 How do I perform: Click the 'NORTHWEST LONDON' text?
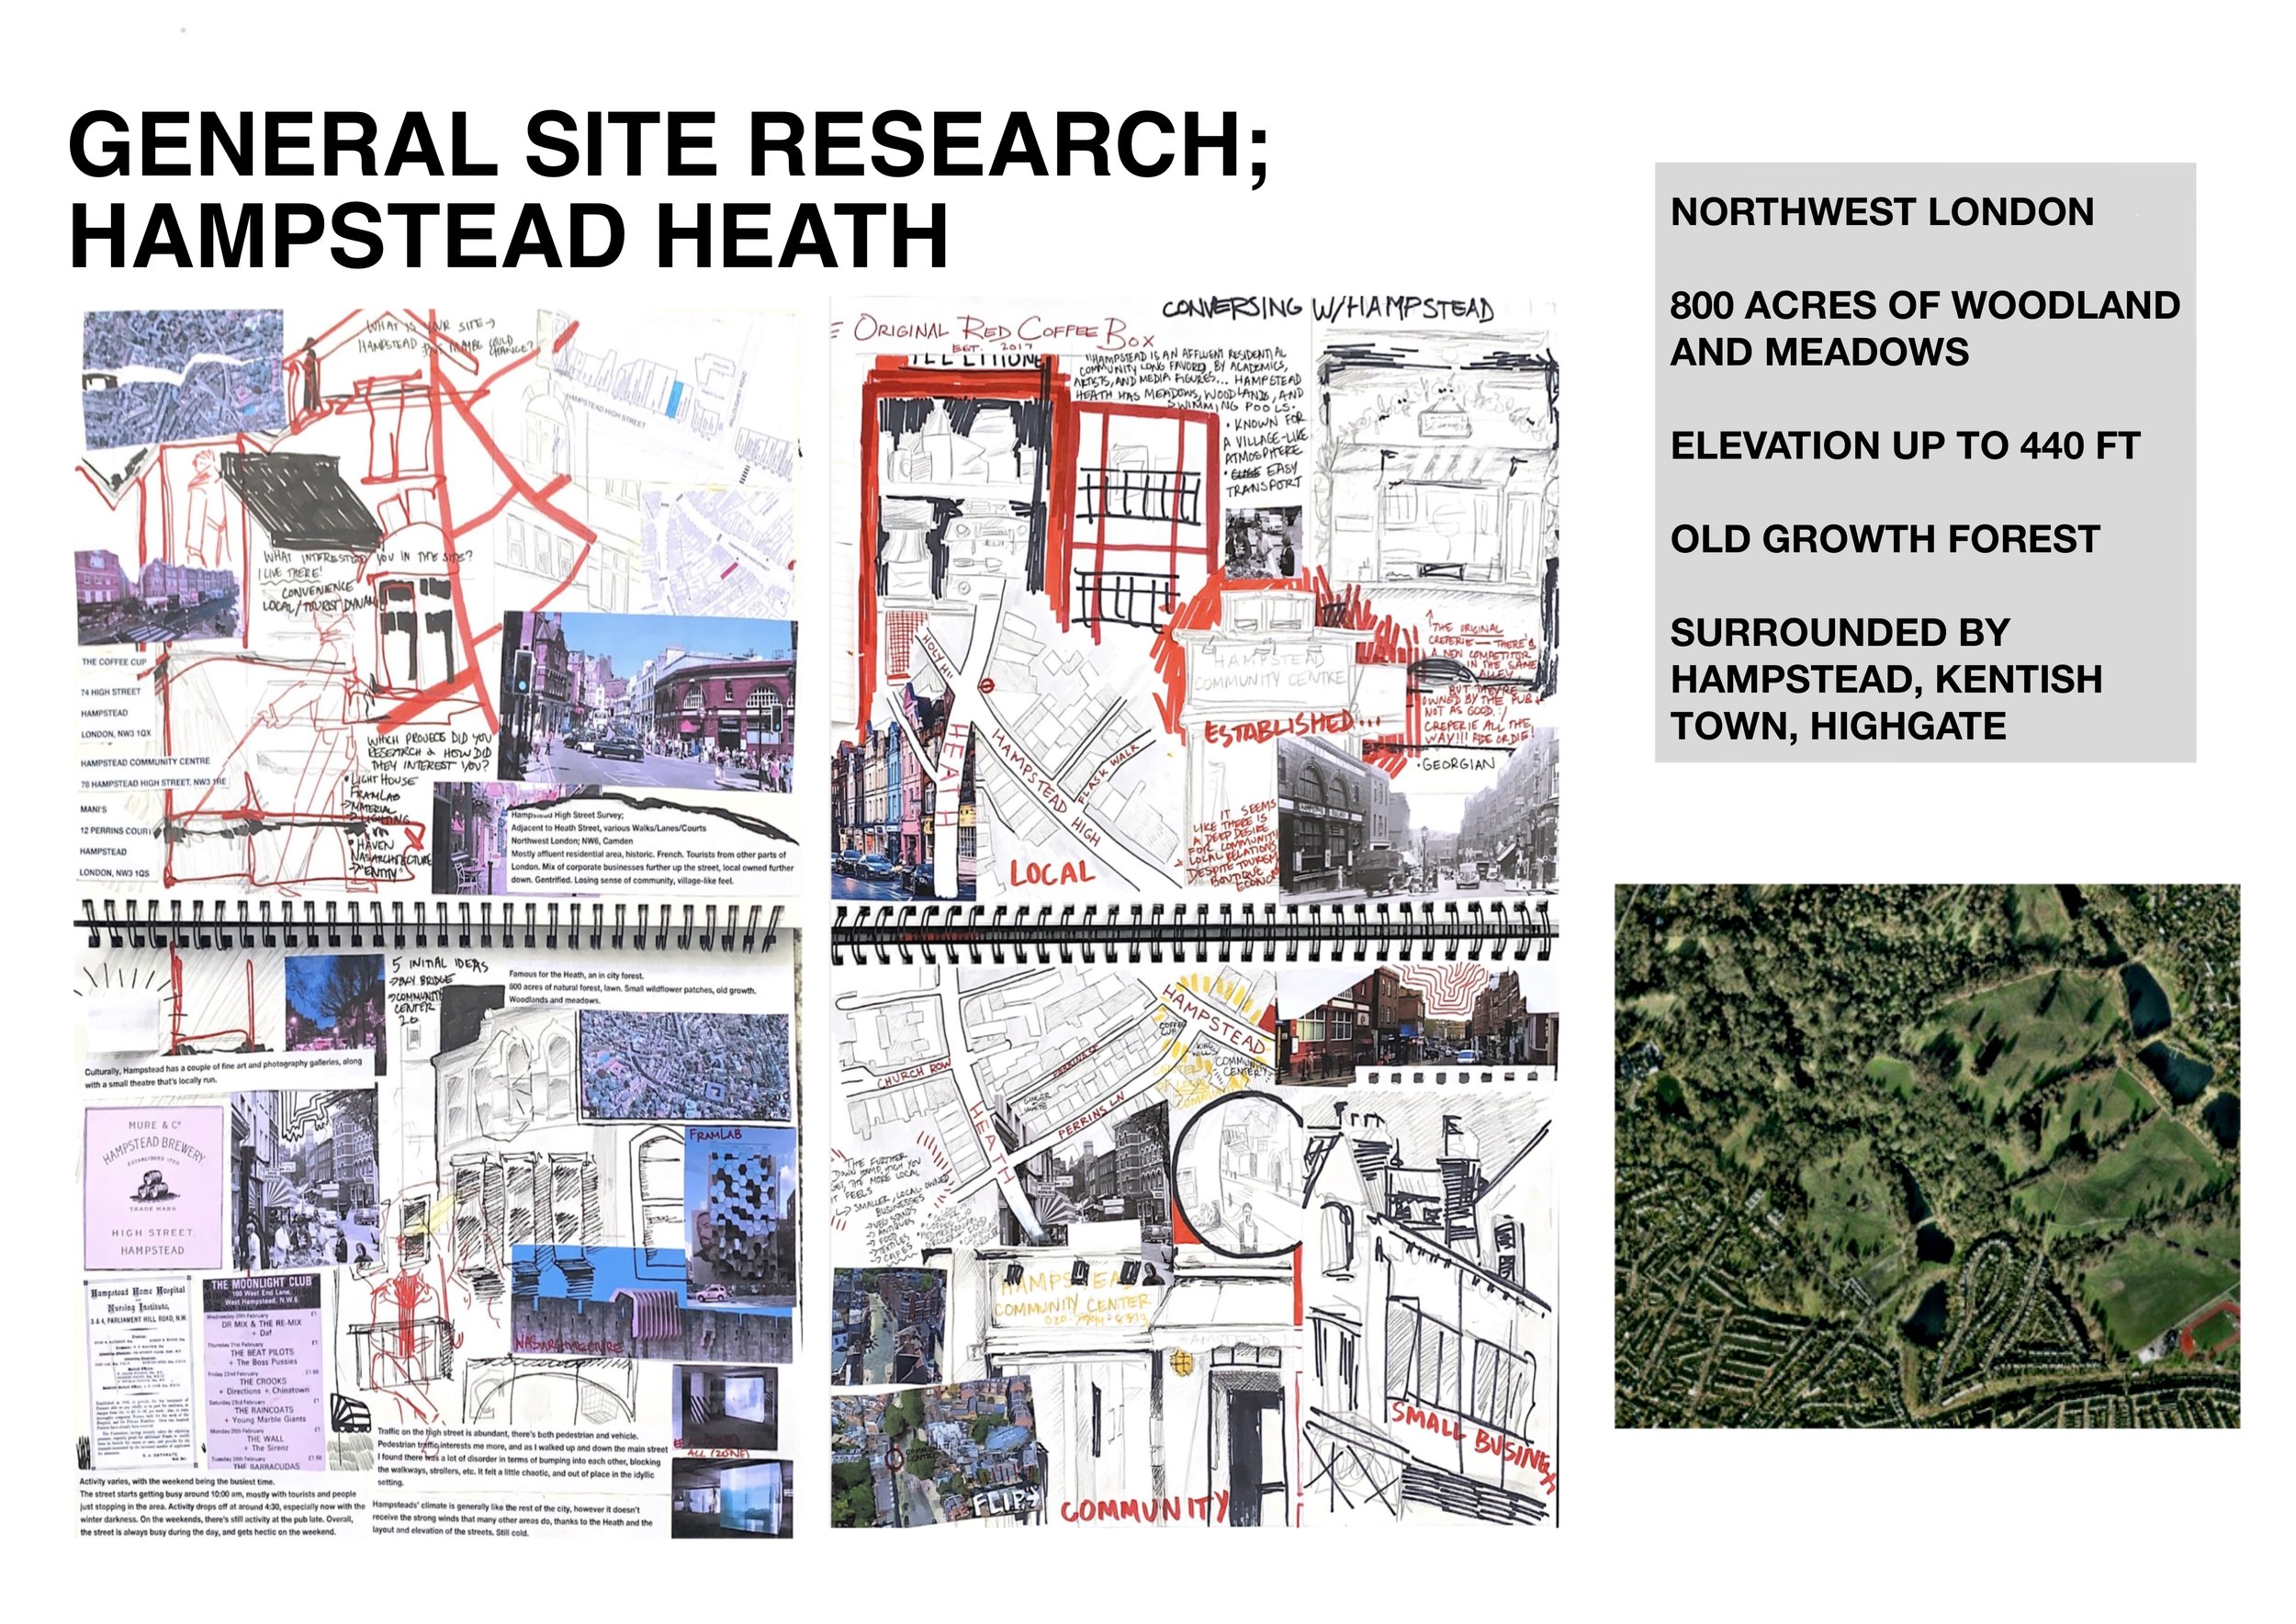[x=1882, y=212]
